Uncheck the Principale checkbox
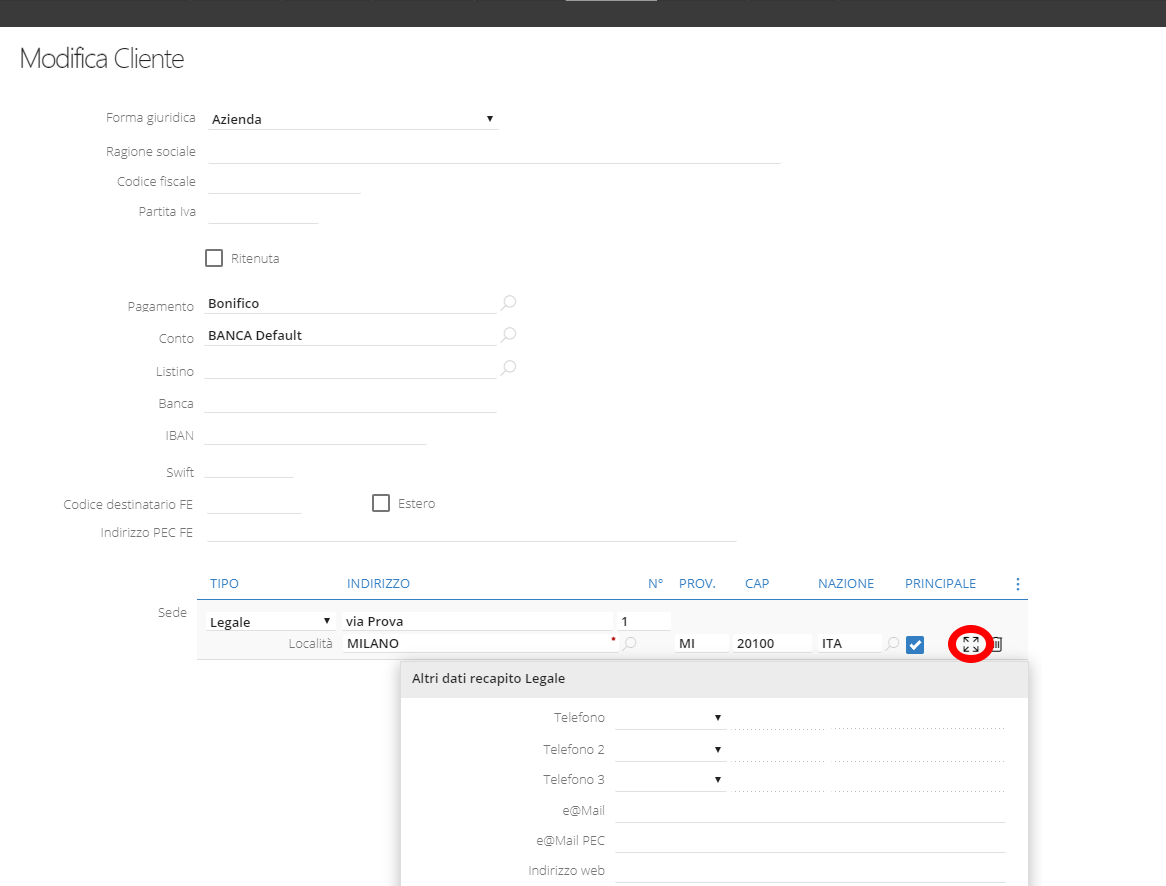Screen dimensions: 1166x886 pos(914,645)
